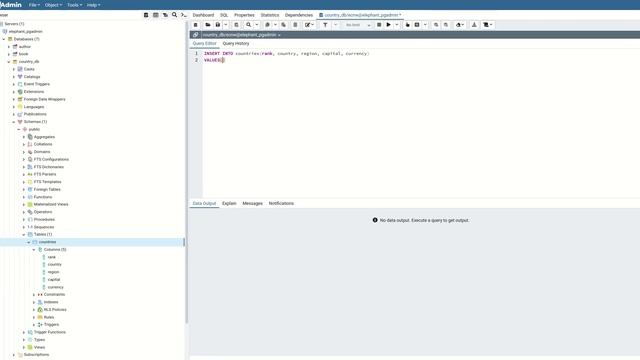640x360 pixels.
Task: Click the Commit transaction icon
Action: 436,25
